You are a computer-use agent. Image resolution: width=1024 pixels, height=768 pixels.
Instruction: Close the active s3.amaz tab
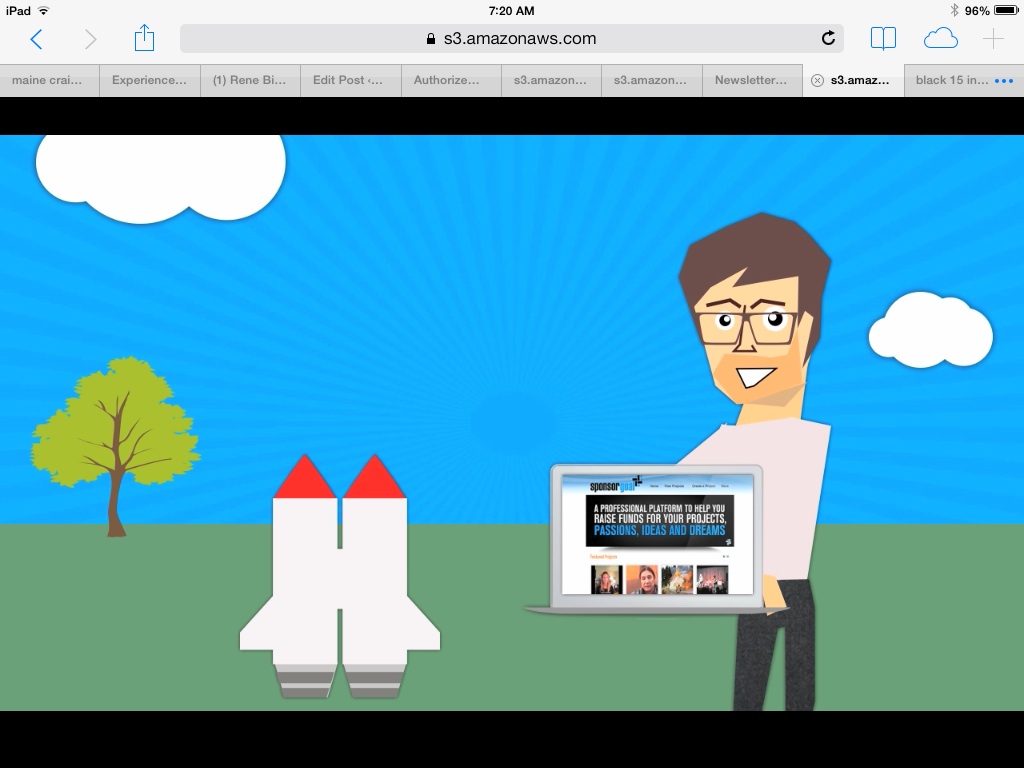click(817, 81)
